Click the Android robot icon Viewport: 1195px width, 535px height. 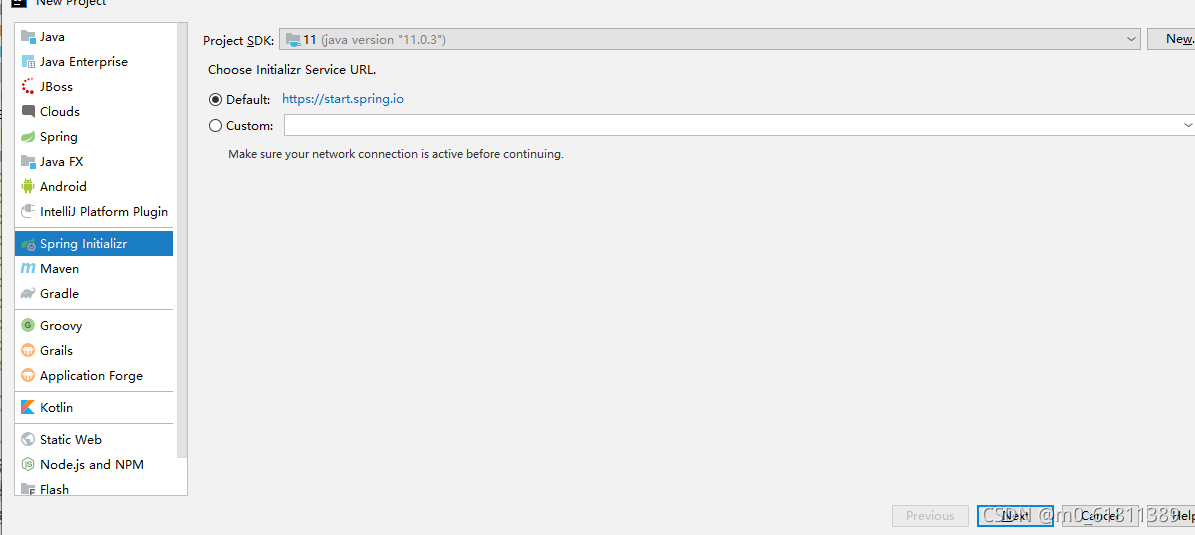coord(28,186)
